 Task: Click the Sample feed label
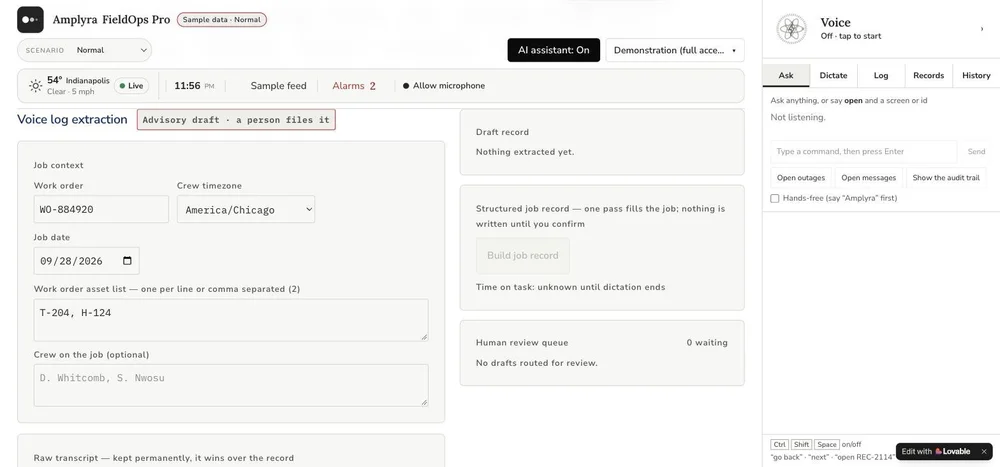pos(278,85)
